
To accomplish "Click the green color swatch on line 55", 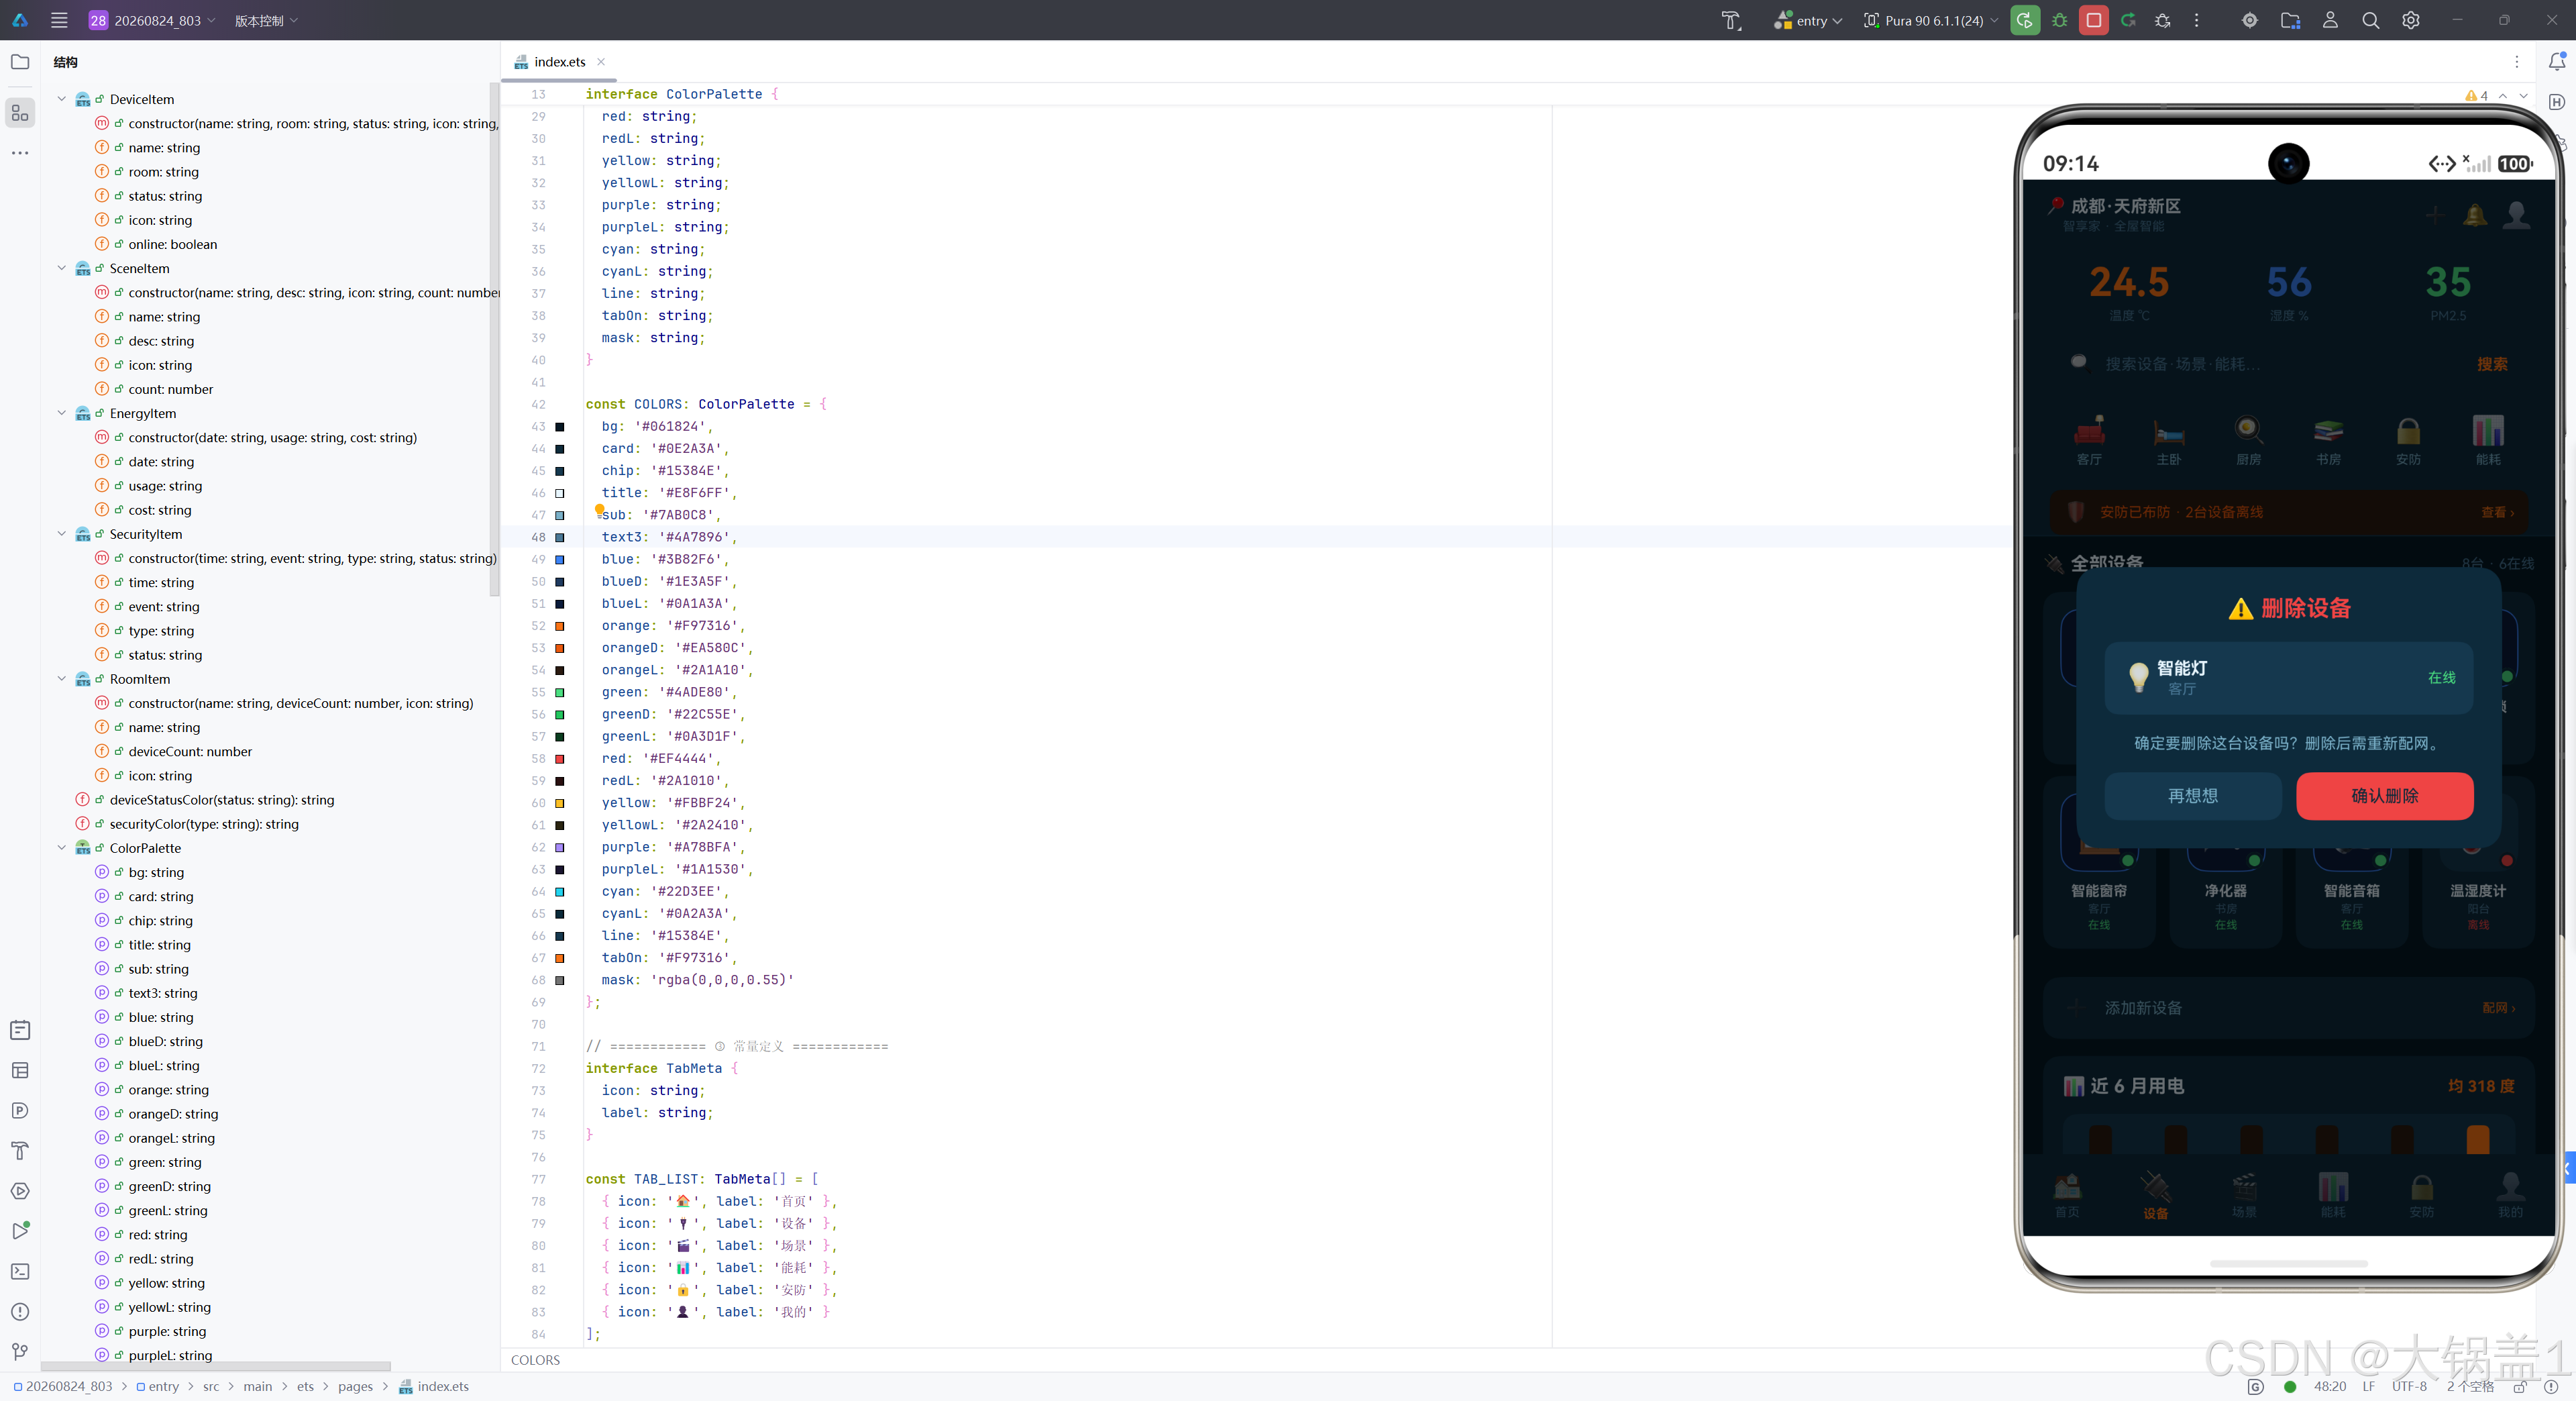I will tap(560, 692).
